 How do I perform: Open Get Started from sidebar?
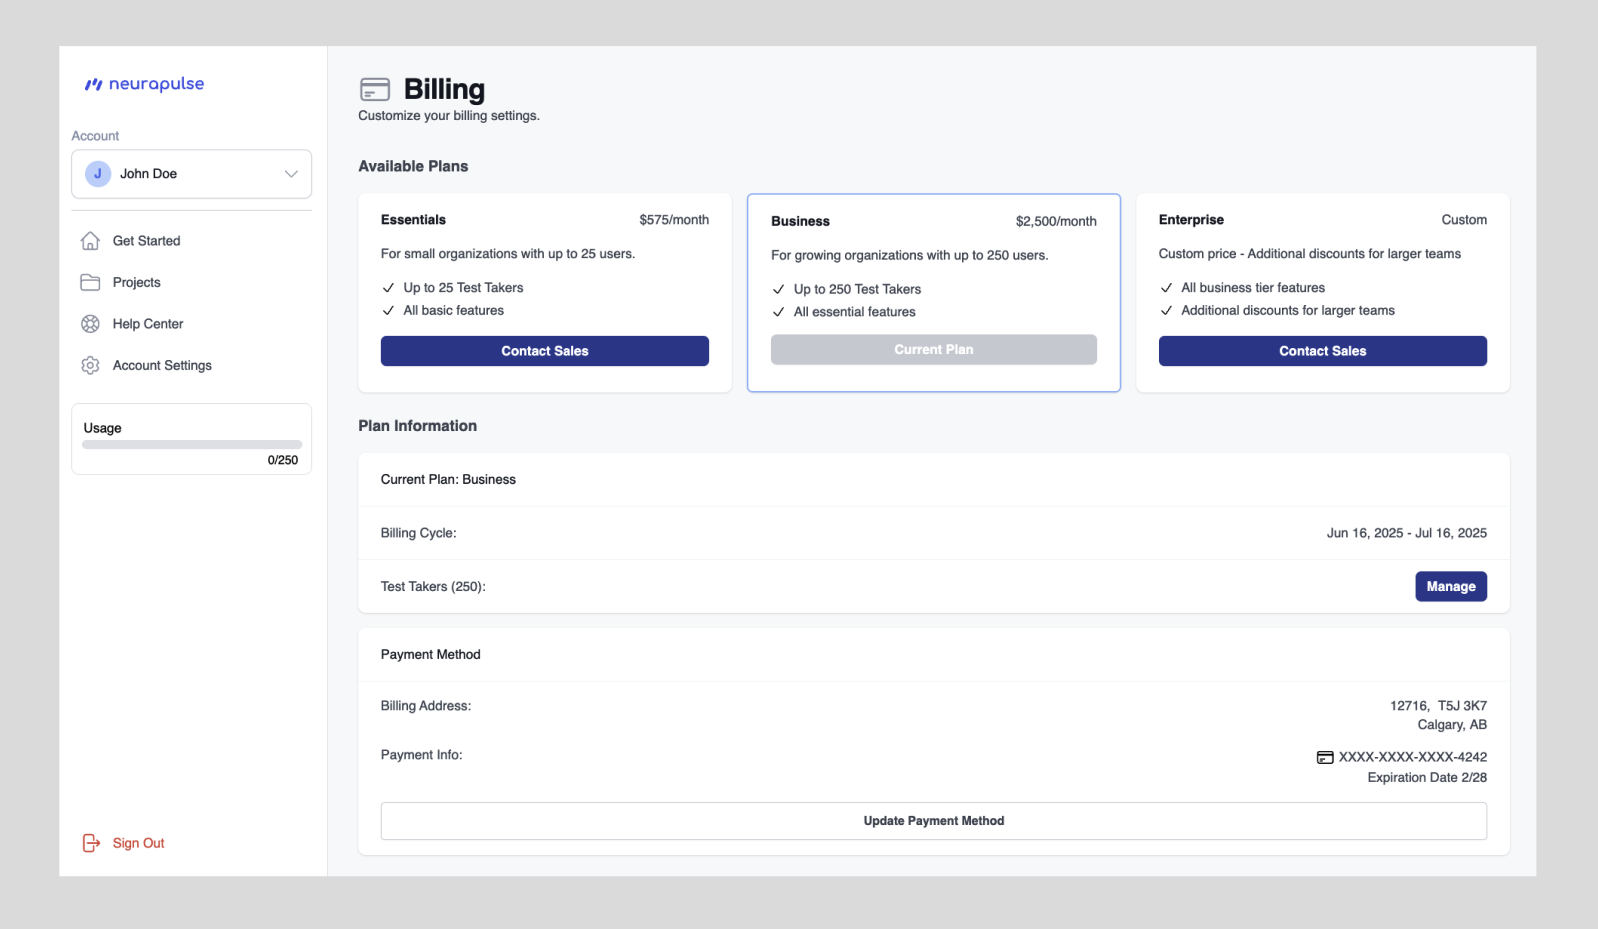[x=146, y=241]
